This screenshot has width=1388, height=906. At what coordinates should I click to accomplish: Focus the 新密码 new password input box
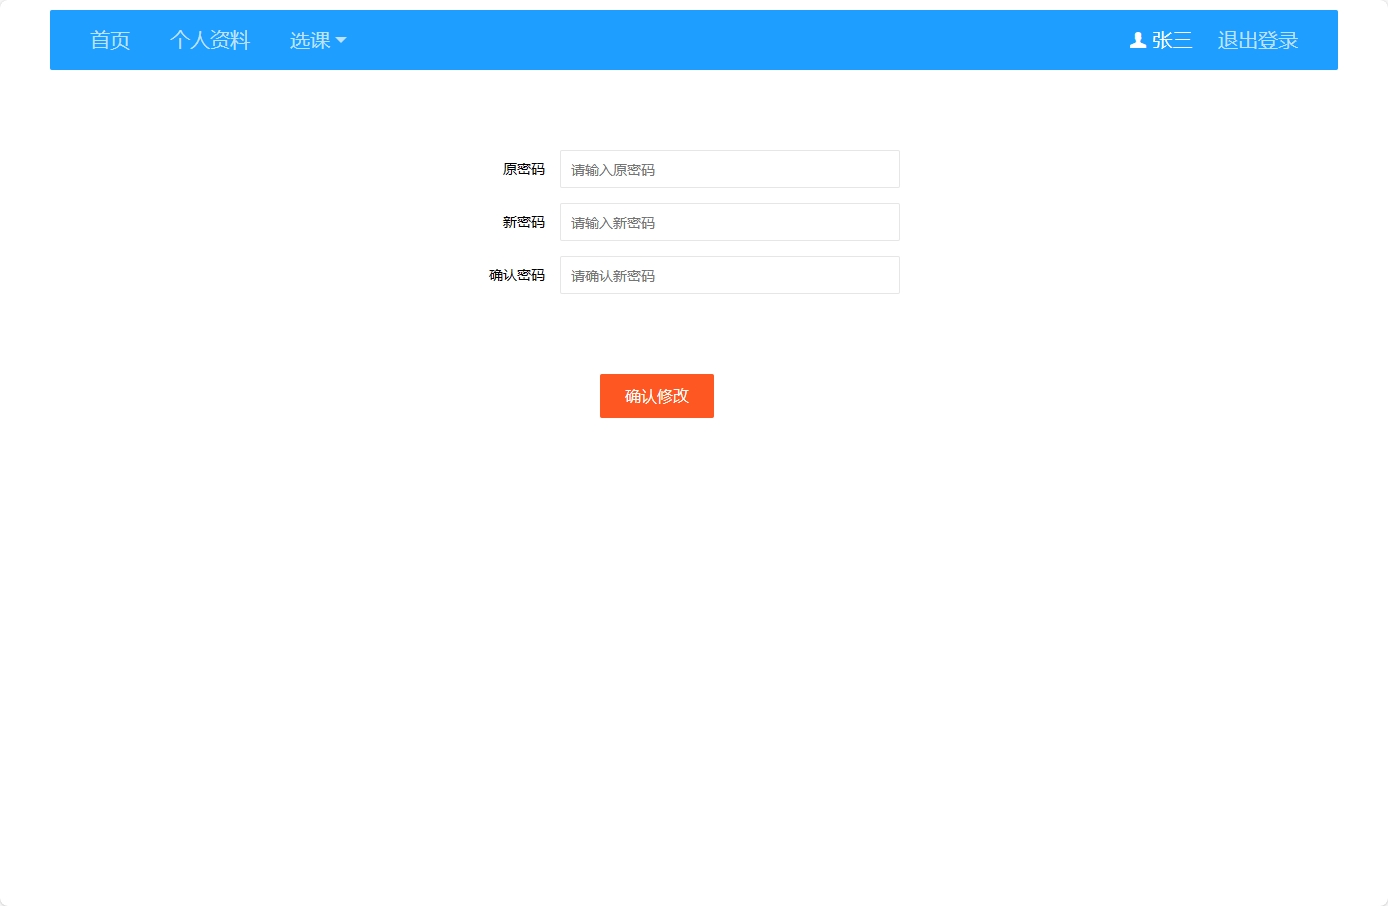(x=729, y=221)
